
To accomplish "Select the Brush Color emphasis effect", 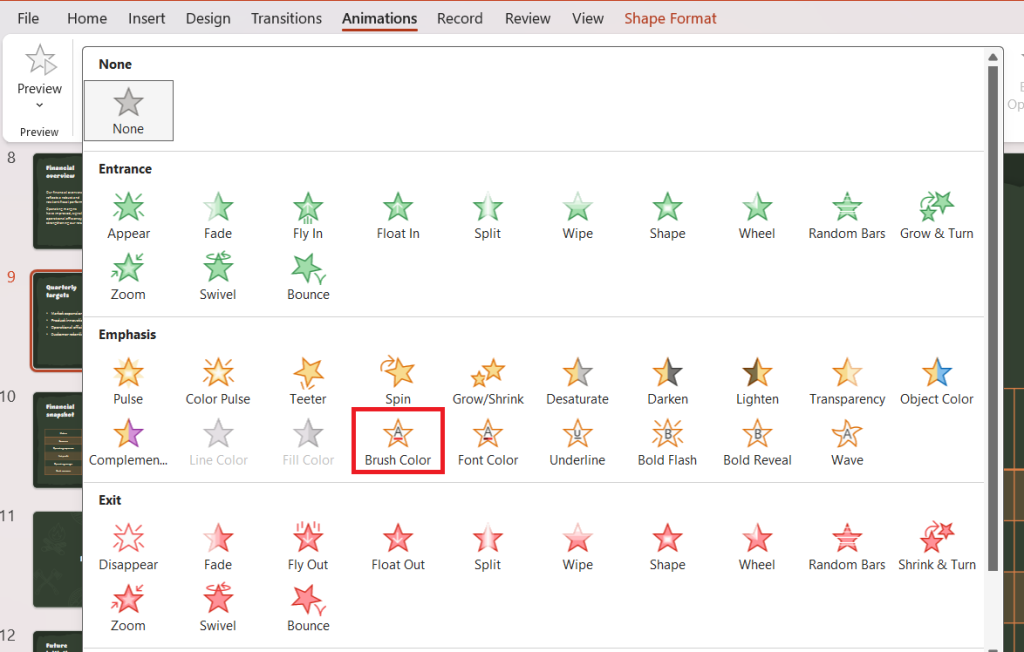I will 397,440.
